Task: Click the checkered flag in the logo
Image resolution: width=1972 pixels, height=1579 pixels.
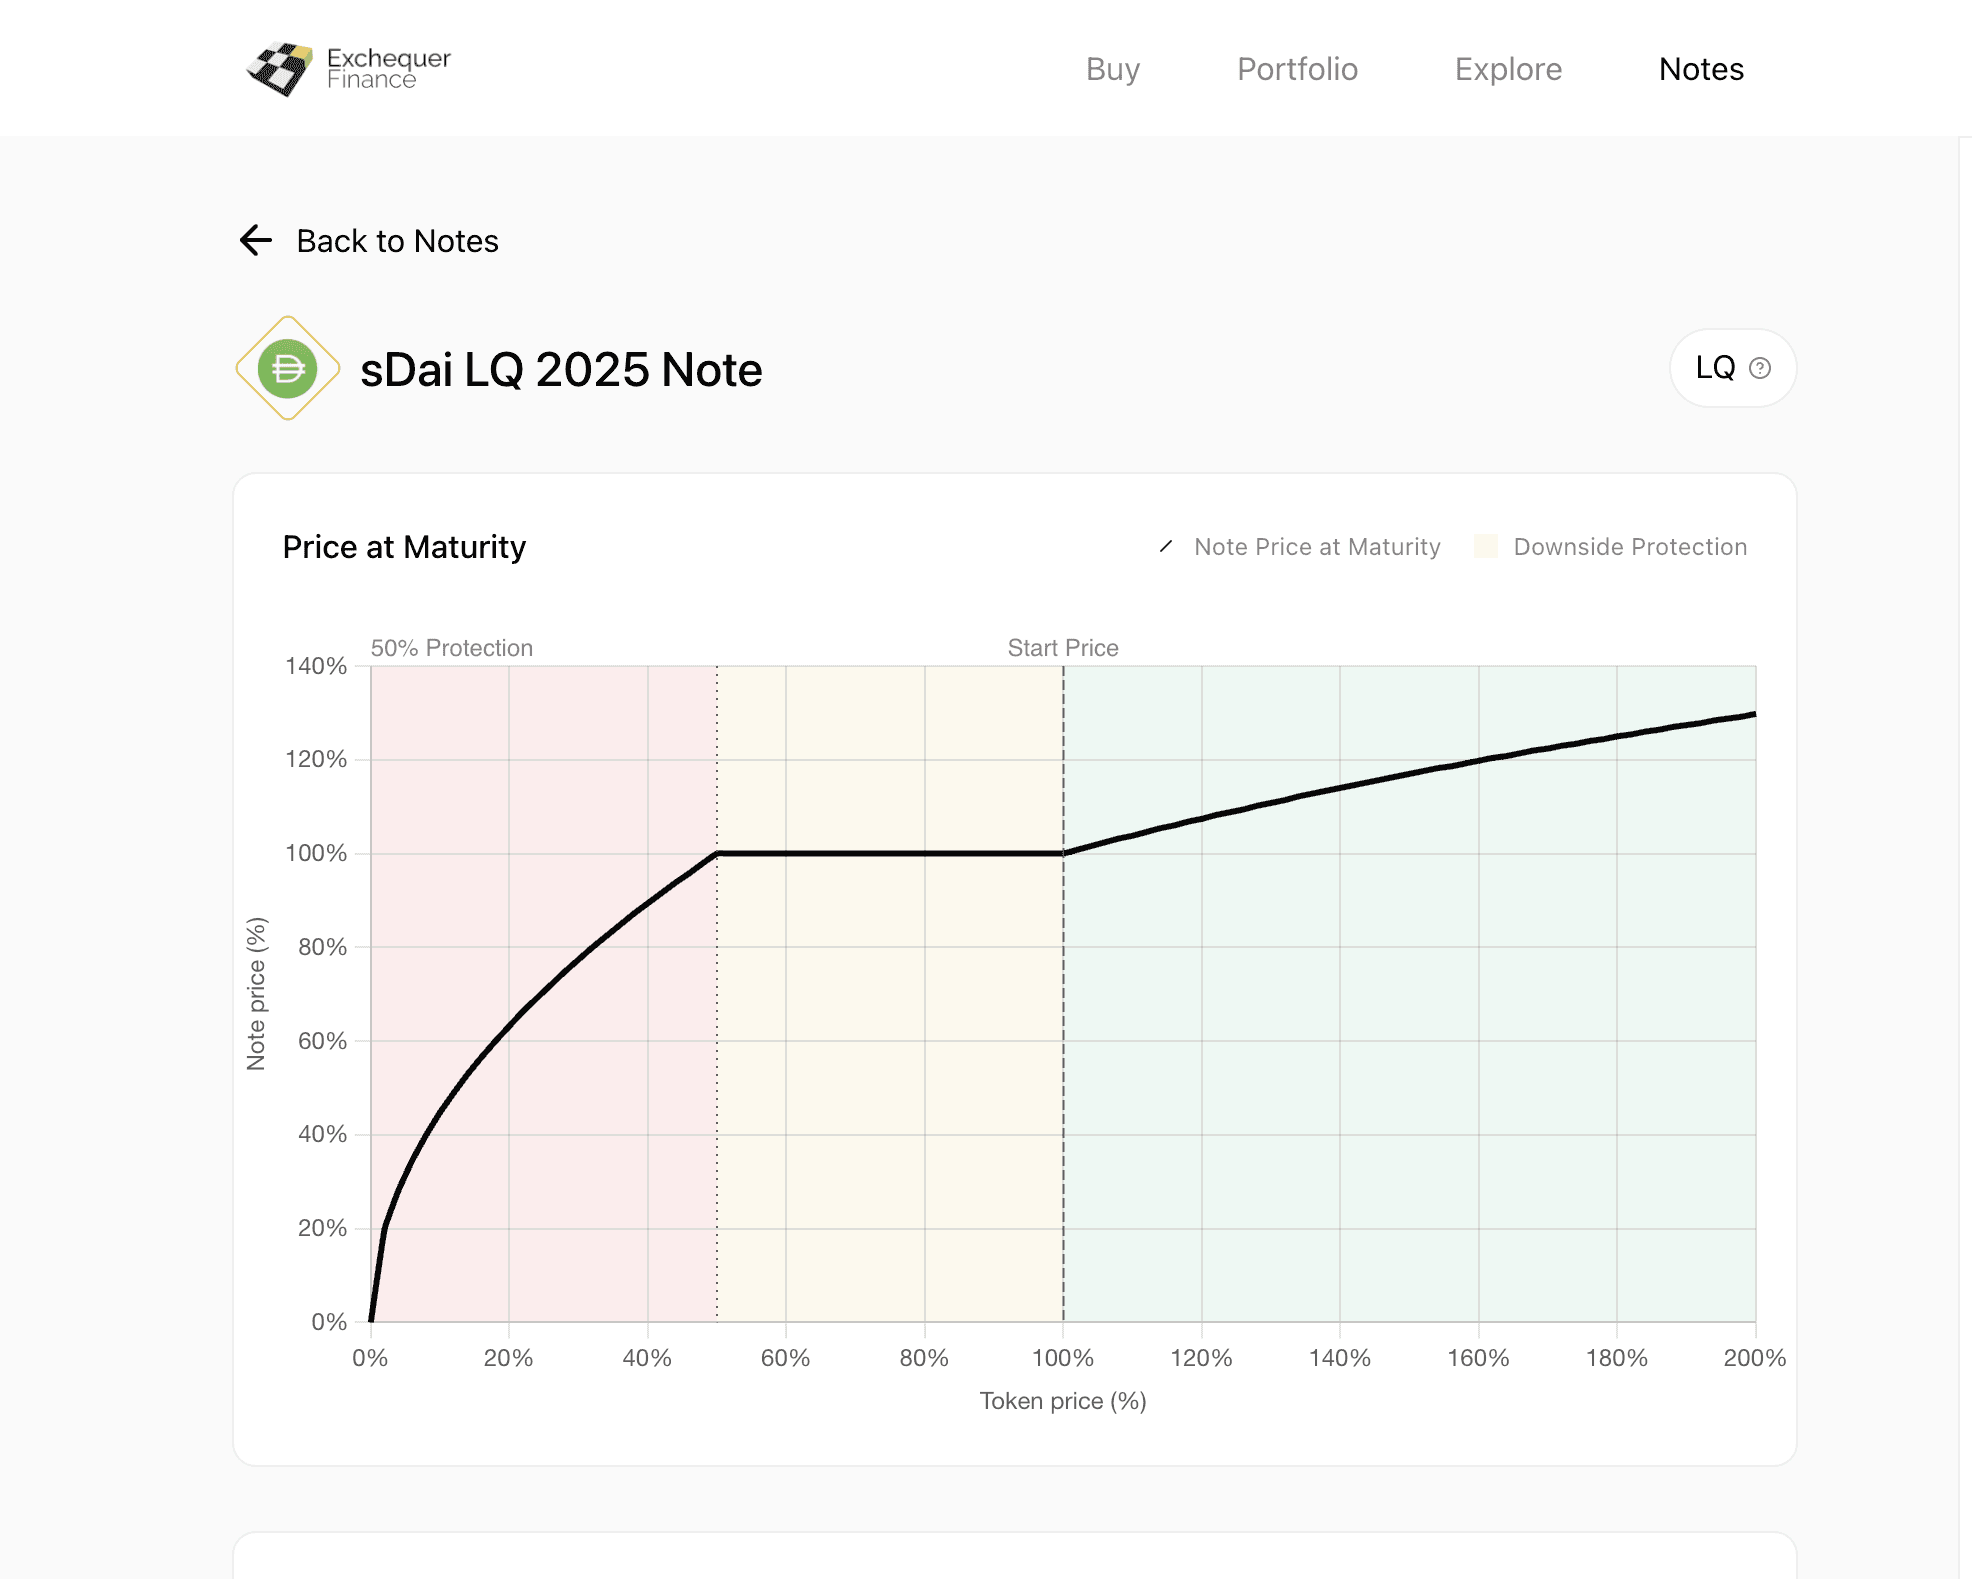Action: (278, 68)
